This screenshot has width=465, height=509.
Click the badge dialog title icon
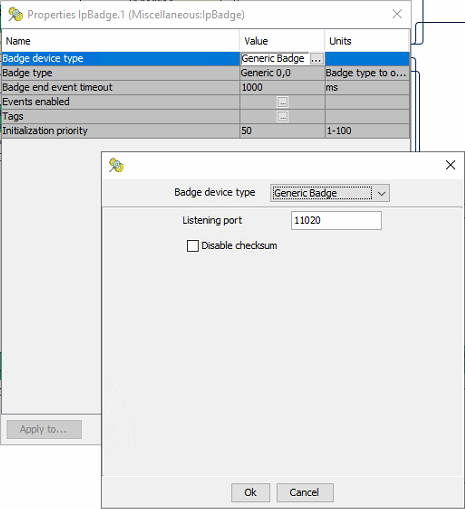click(x=116, y=165)
